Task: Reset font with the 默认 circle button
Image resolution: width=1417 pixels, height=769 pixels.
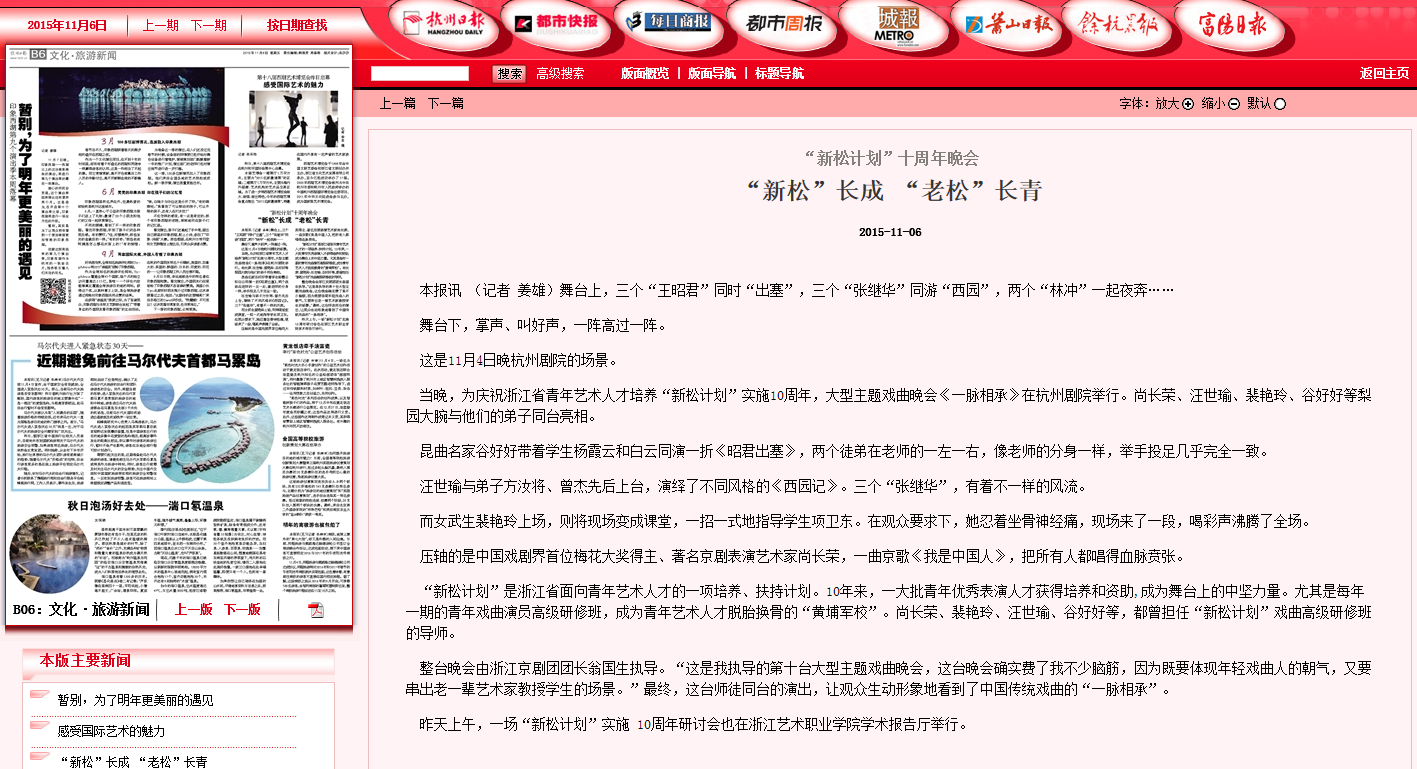Action: click(x=1280, y=103)
